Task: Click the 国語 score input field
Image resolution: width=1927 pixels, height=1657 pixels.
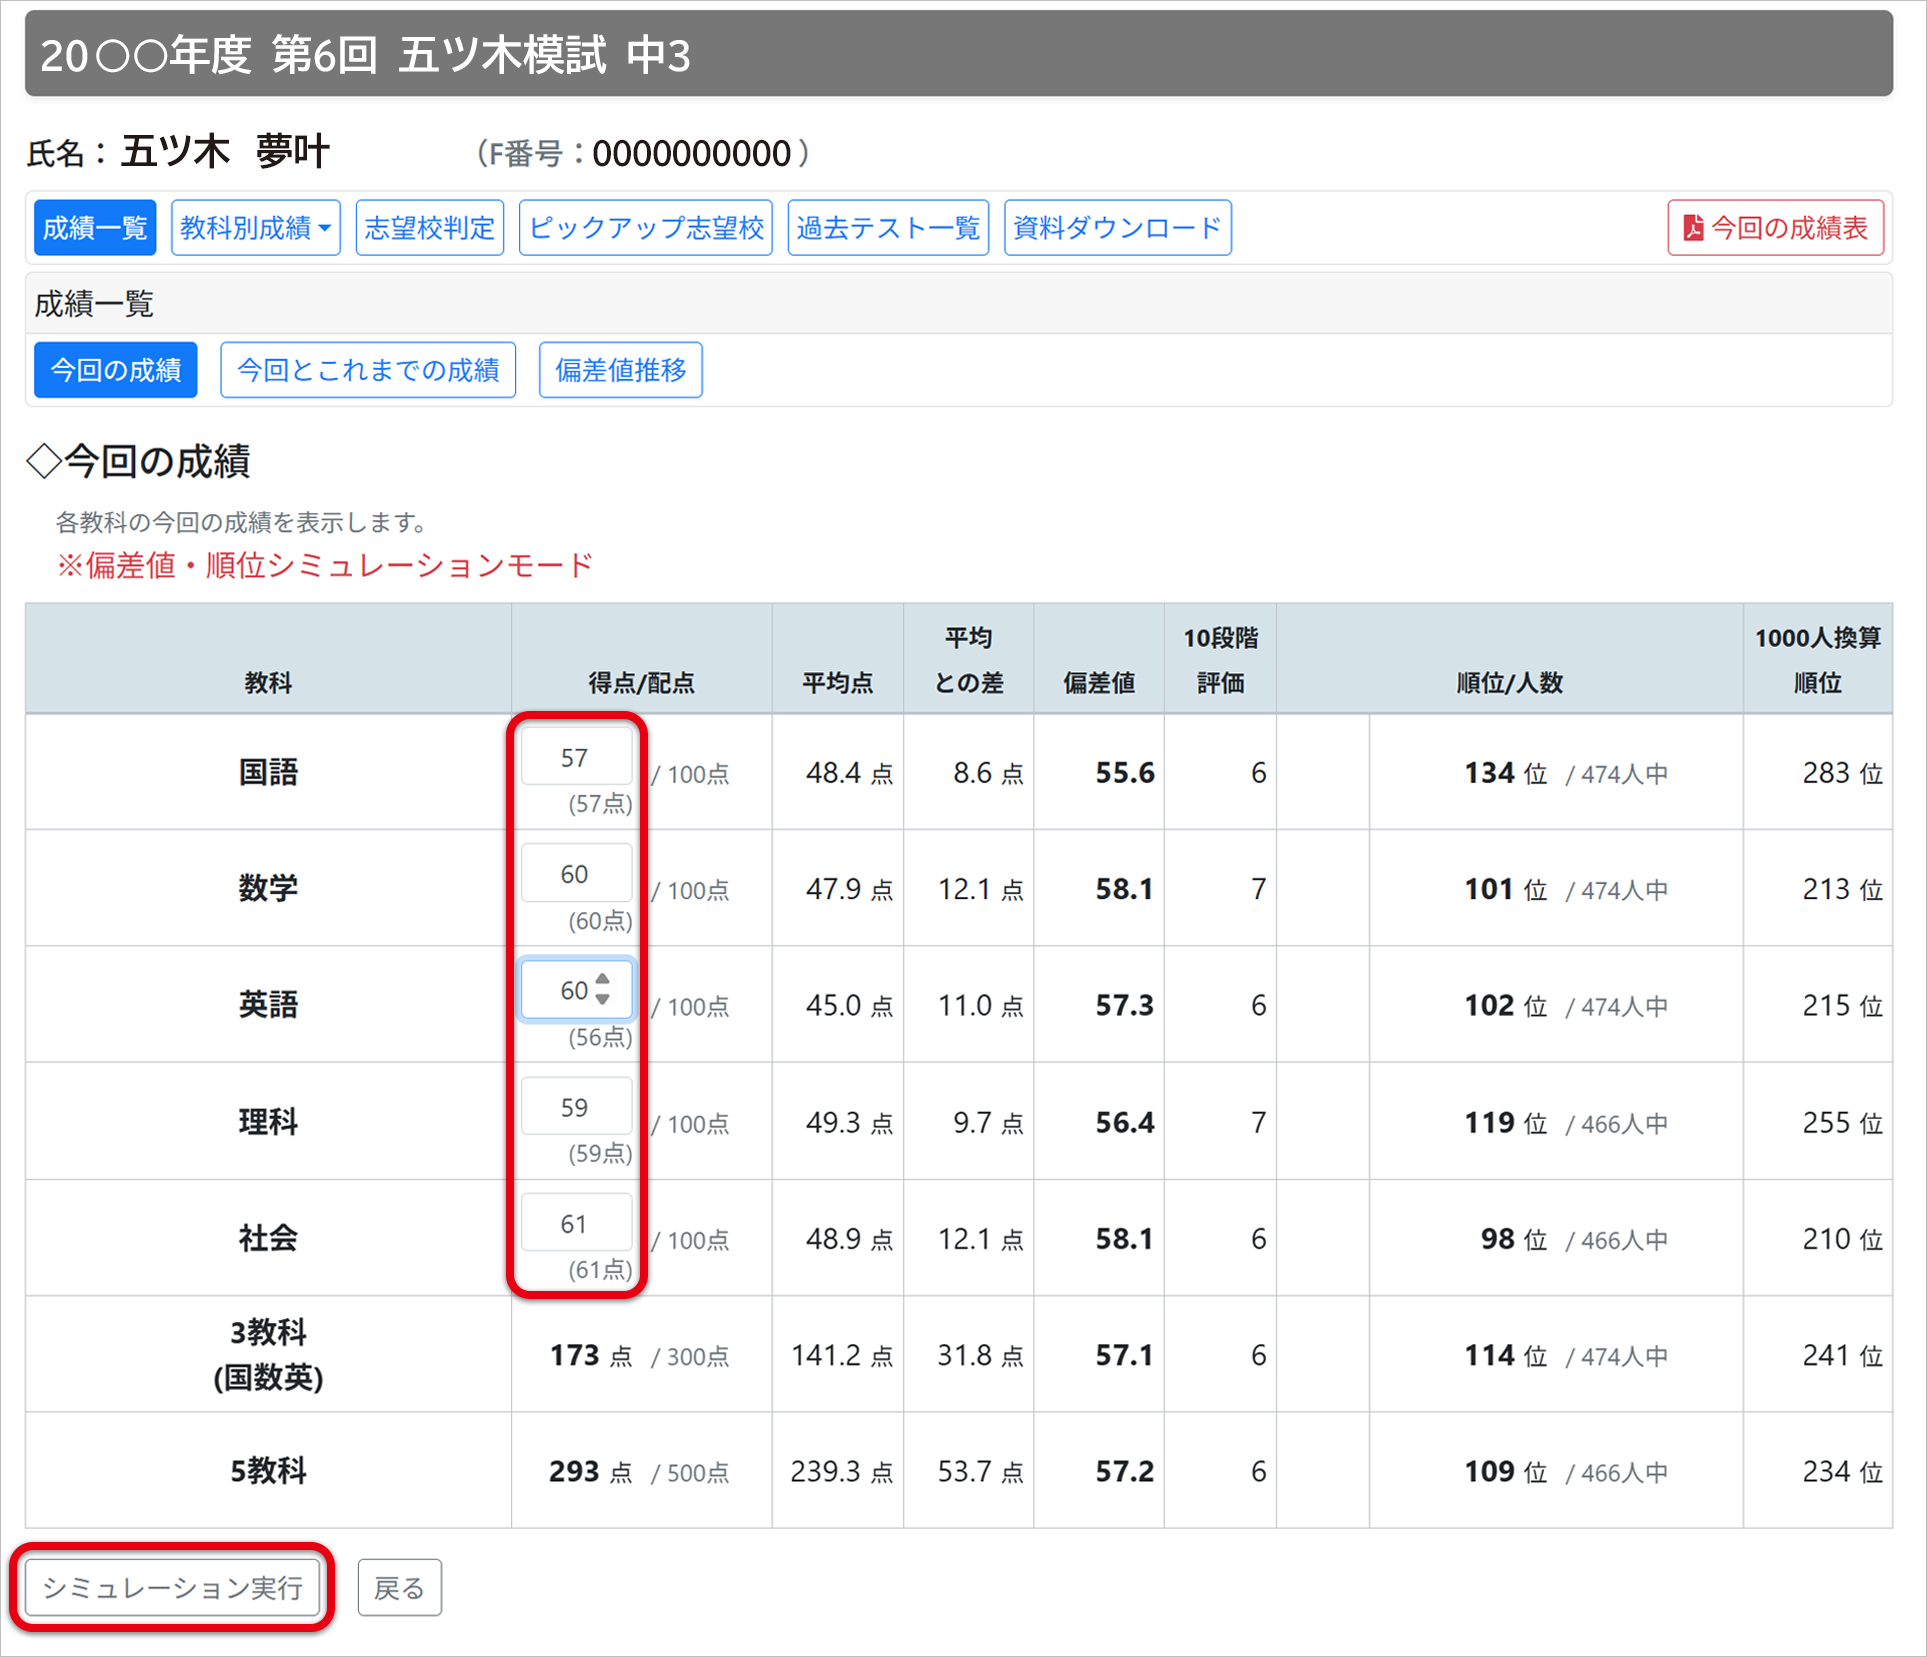Action: 575,758
